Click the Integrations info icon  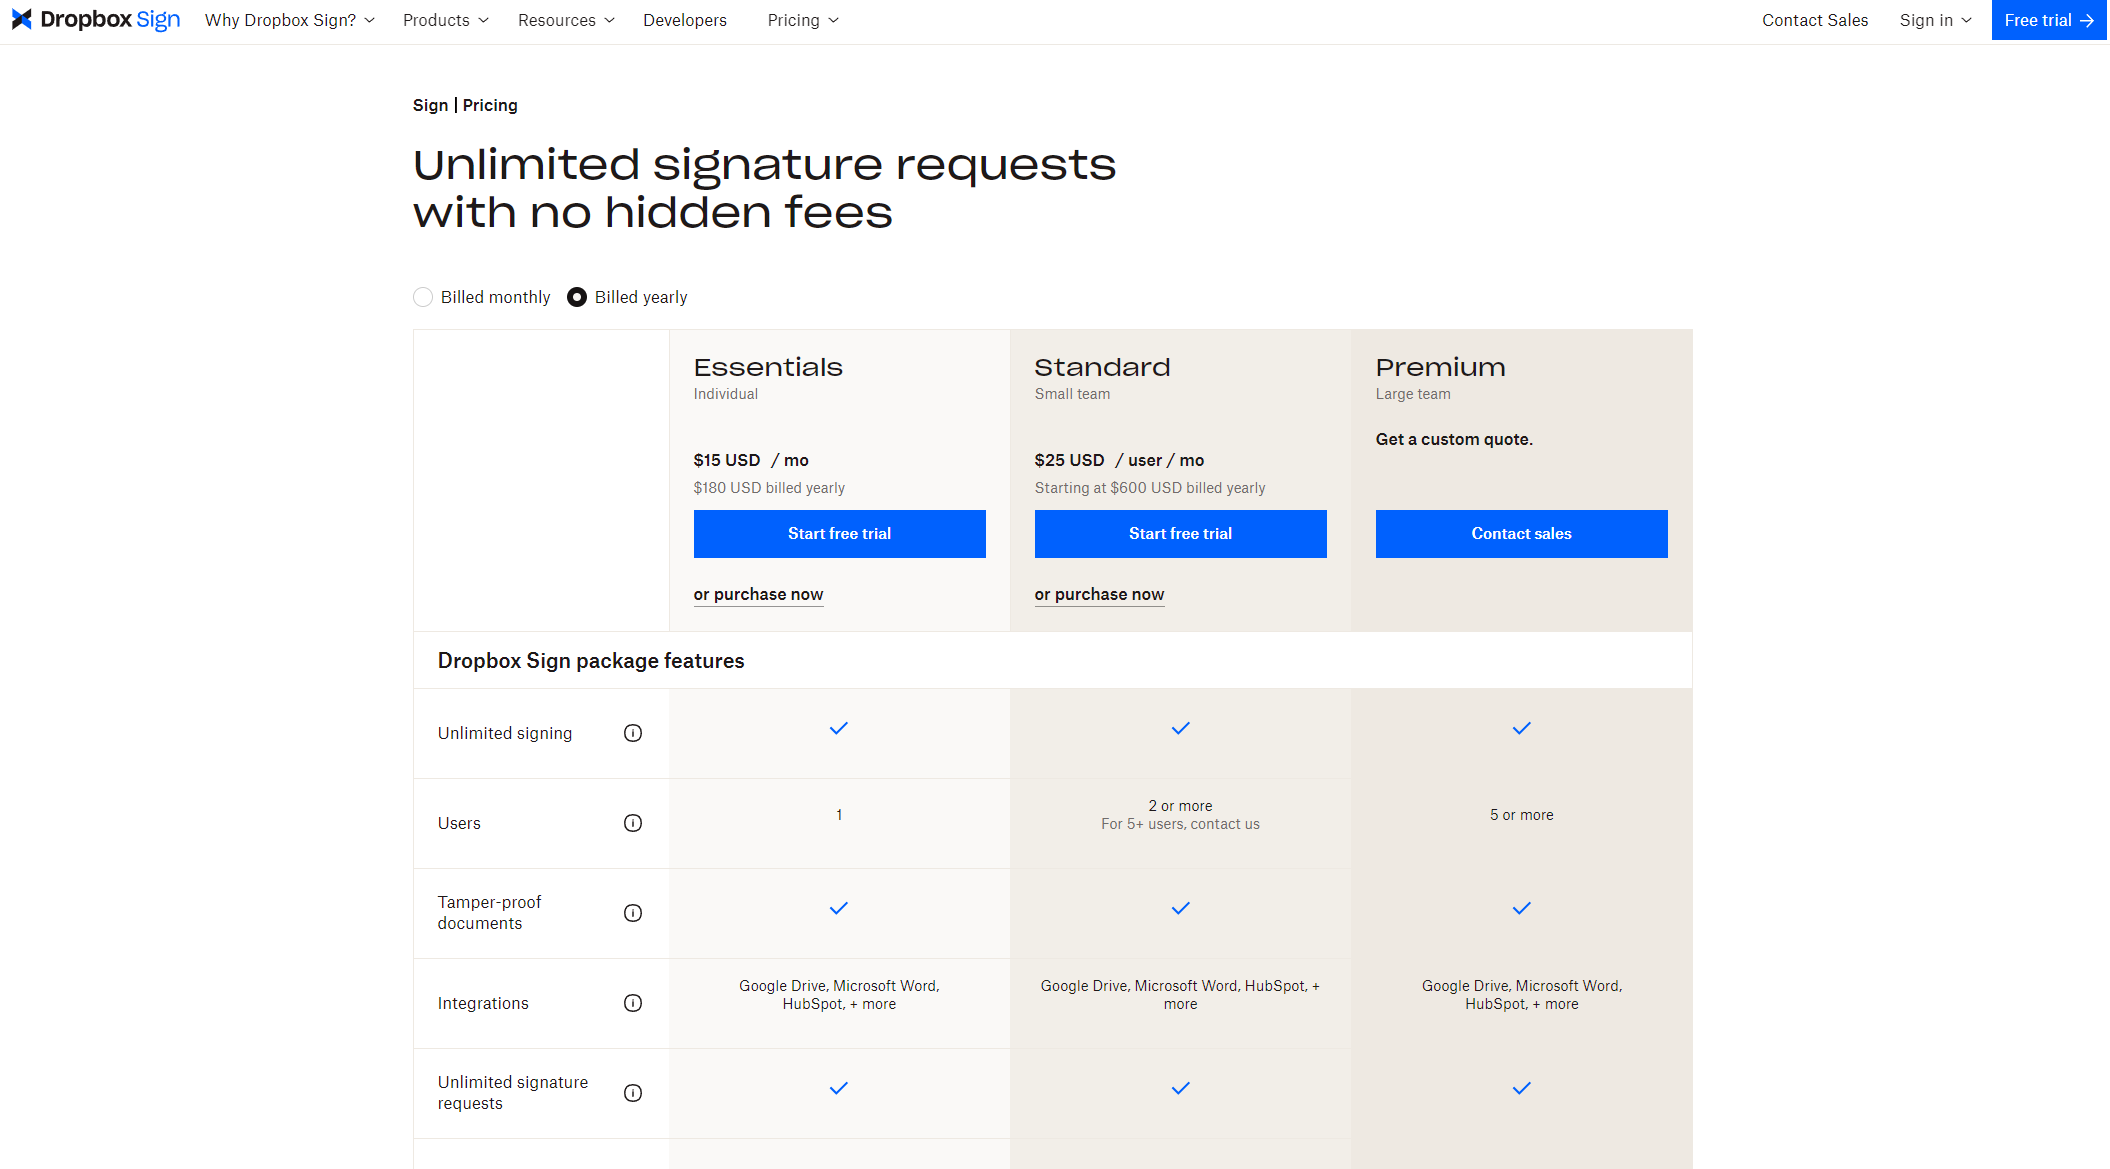pos(632,1003)
